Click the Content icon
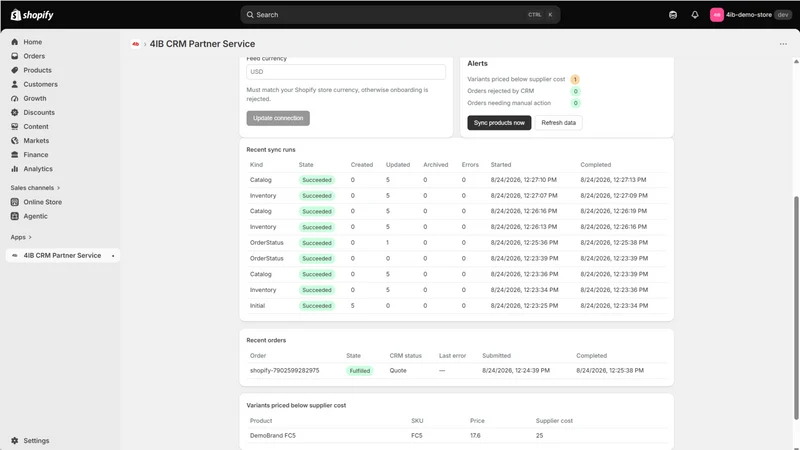This screenshot has height=450, width=800. 15,127
